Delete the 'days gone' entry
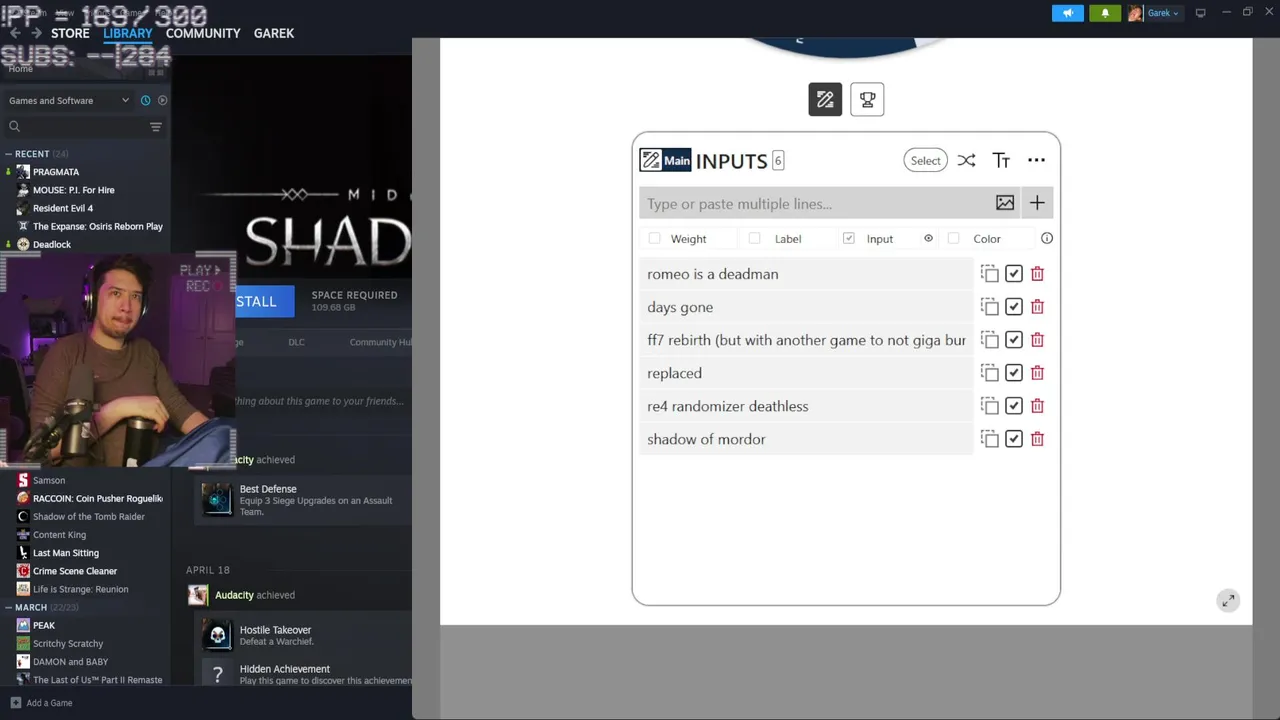The width and height of the screenshot is (1280, 720). pos(1037,306)
